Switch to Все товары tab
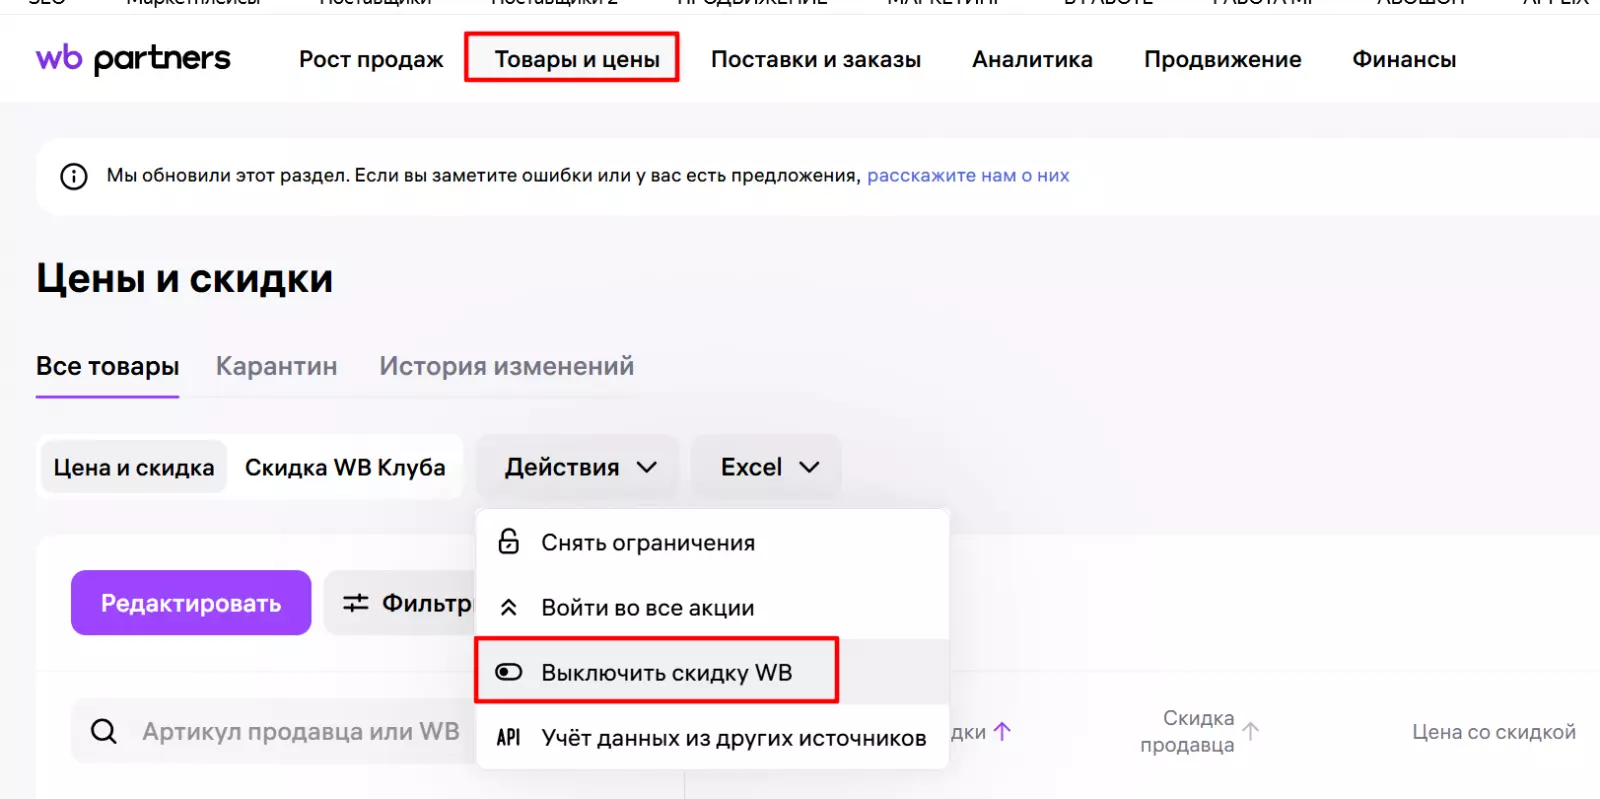1600x799 pixels. tap(108, 367)
